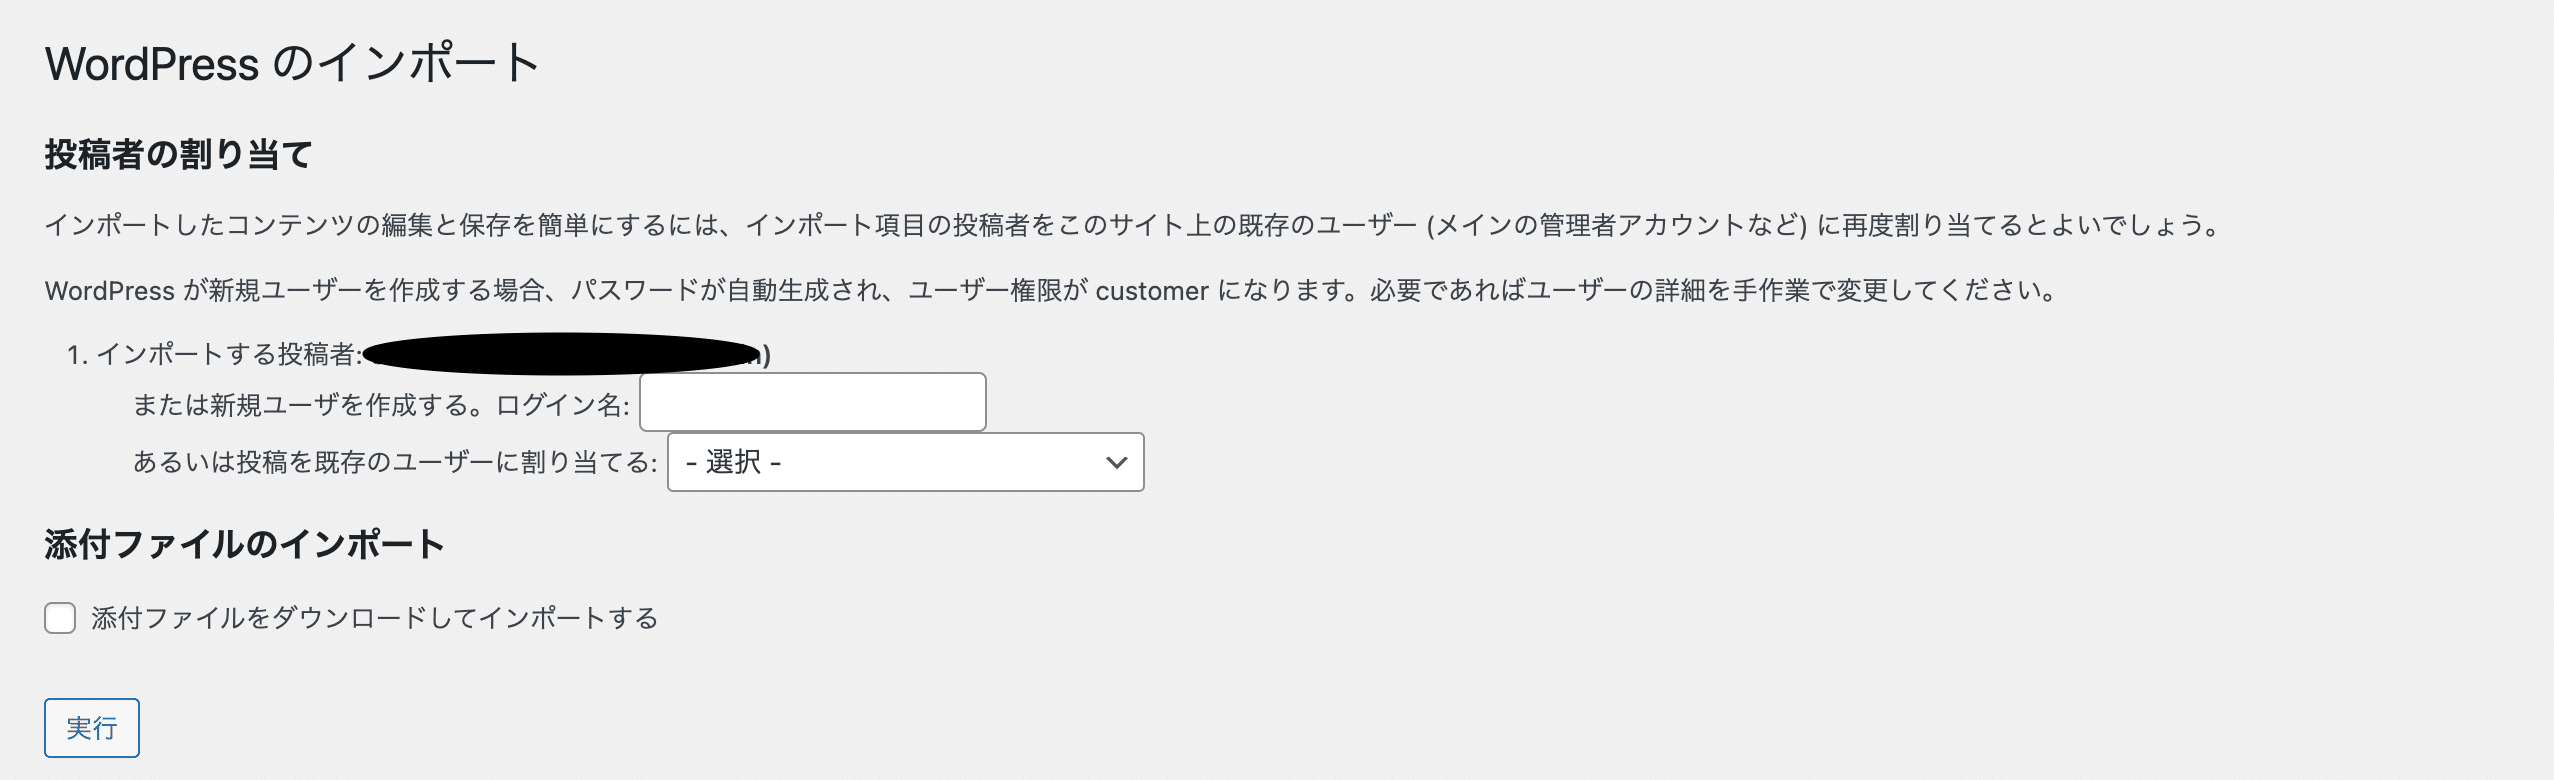Viewport: 2554px width, 780px height.
Task: Click the '(メインの管理者アカウントなど)' parenthetical text
Action: click(1617, 225)
